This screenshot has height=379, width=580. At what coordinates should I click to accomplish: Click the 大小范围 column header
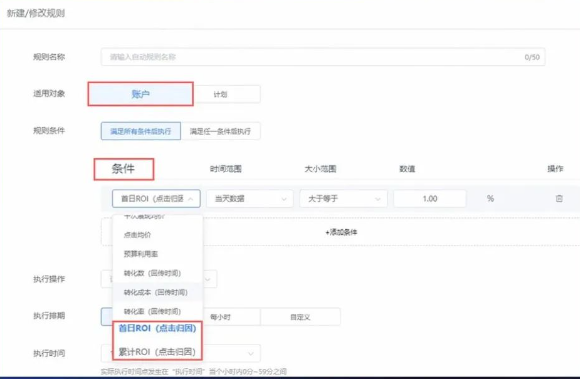pyautogui.click(x=320, y=169)
